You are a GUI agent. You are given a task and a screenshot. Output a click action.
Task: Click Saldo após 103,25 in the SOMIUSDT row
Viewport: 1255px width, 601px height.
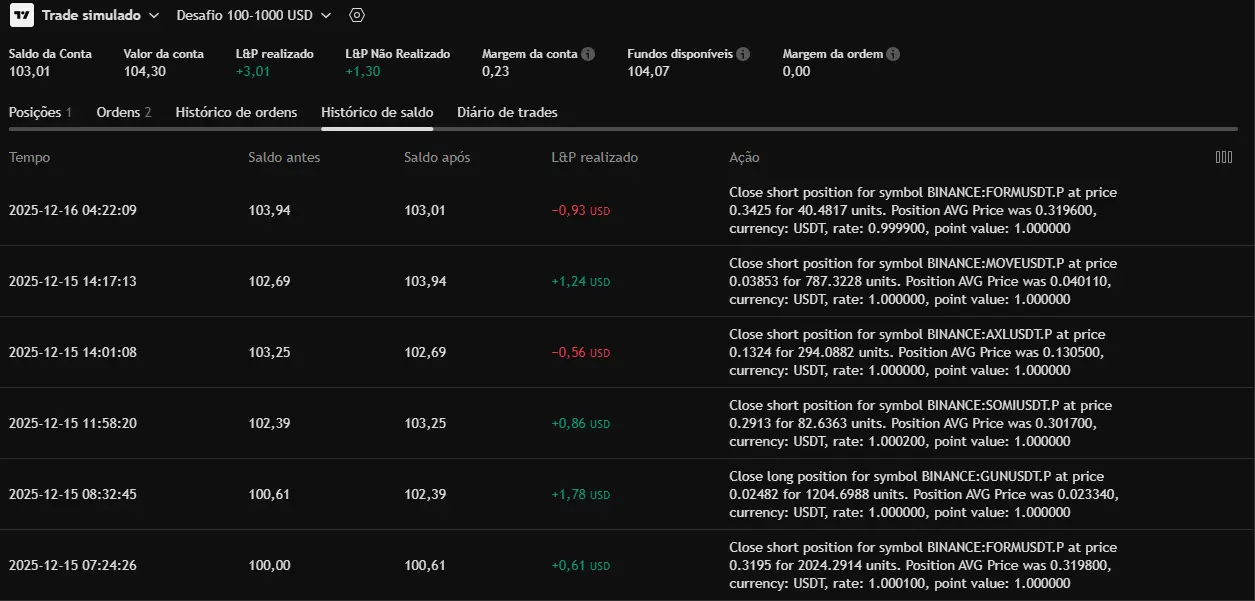coord(425,423)
